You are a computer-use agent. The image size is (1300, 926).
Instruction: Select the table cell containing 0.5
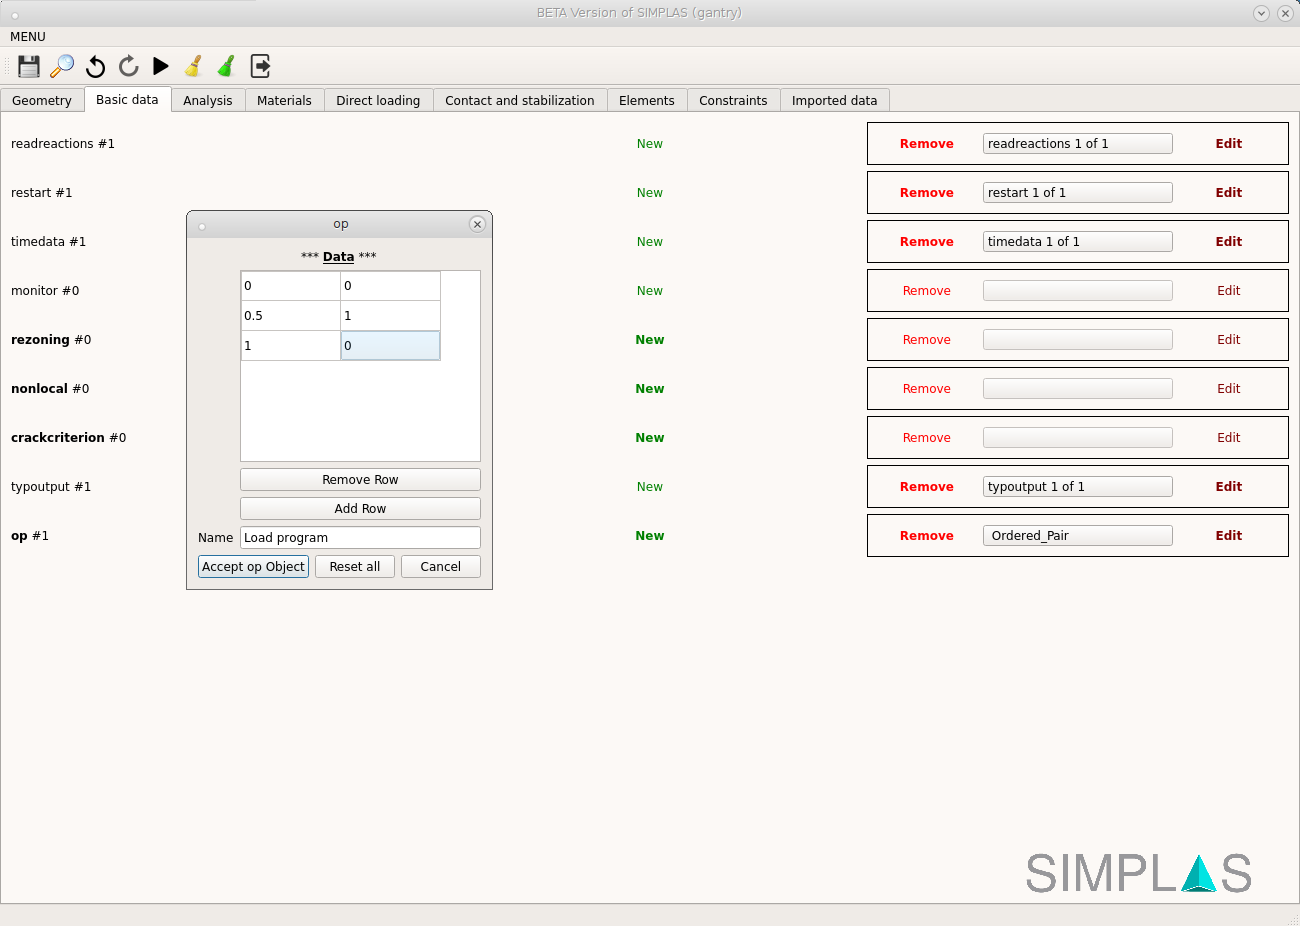click(290, 316)
